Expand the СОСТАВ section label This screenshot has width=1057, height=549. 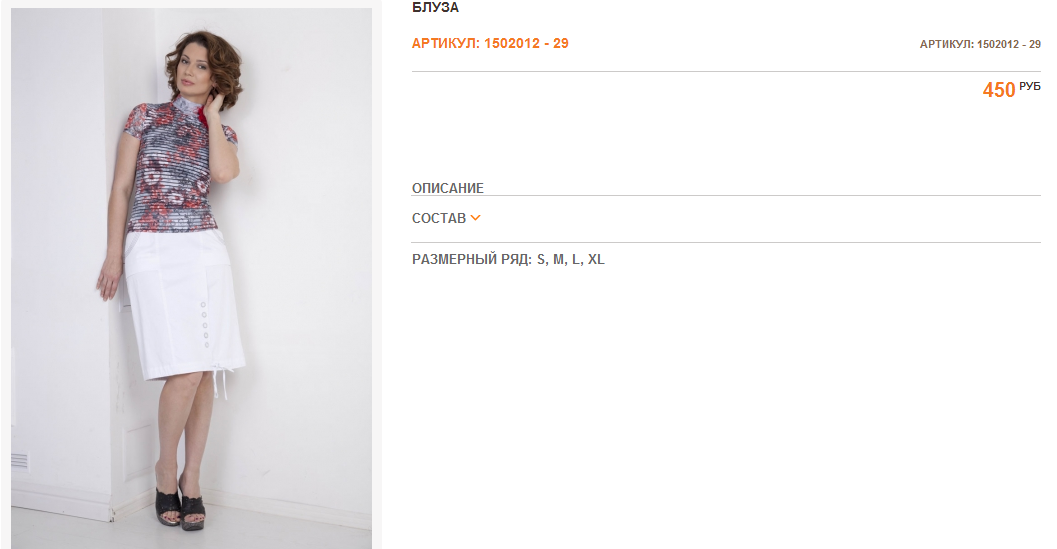(x=439, y=219)
